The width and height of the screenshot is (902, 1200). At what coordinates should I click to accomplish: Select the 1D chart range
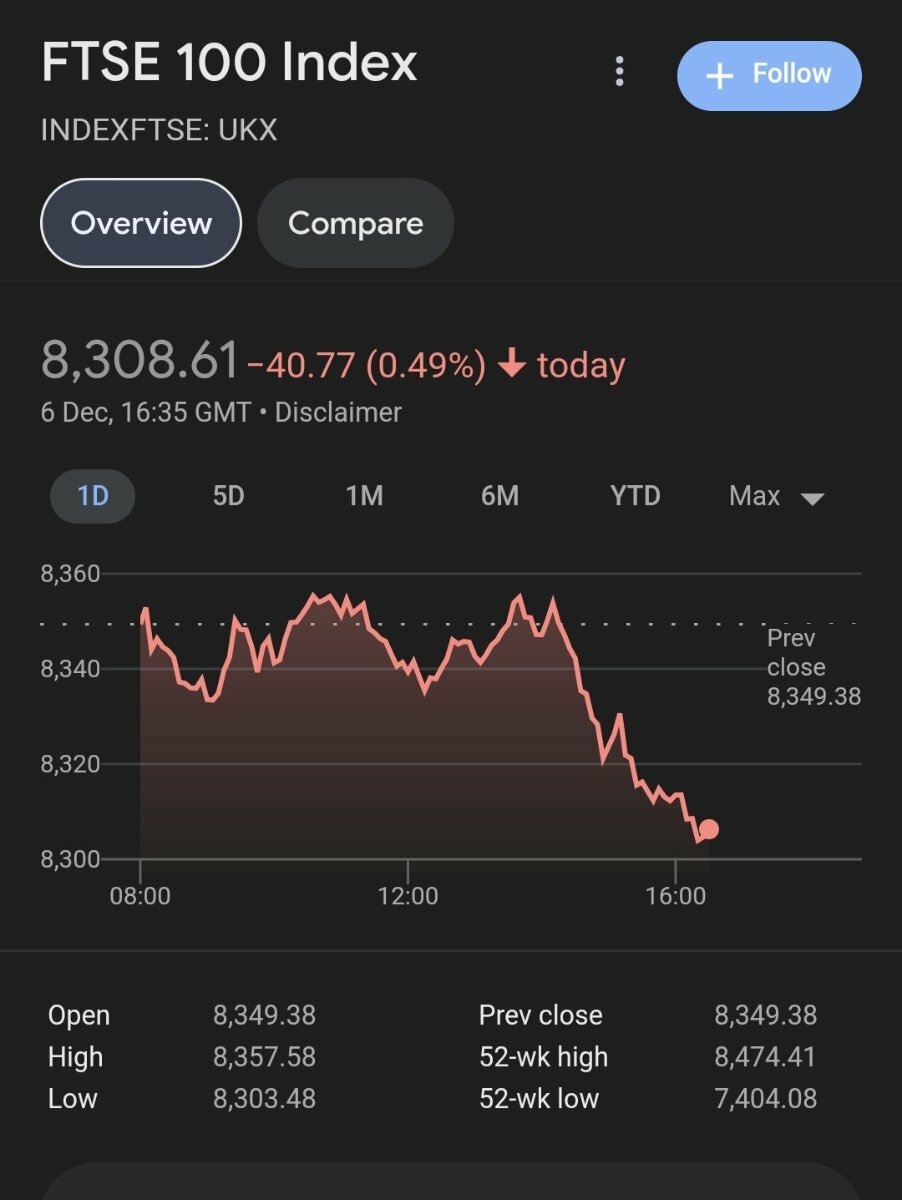(x=93, y=496)
